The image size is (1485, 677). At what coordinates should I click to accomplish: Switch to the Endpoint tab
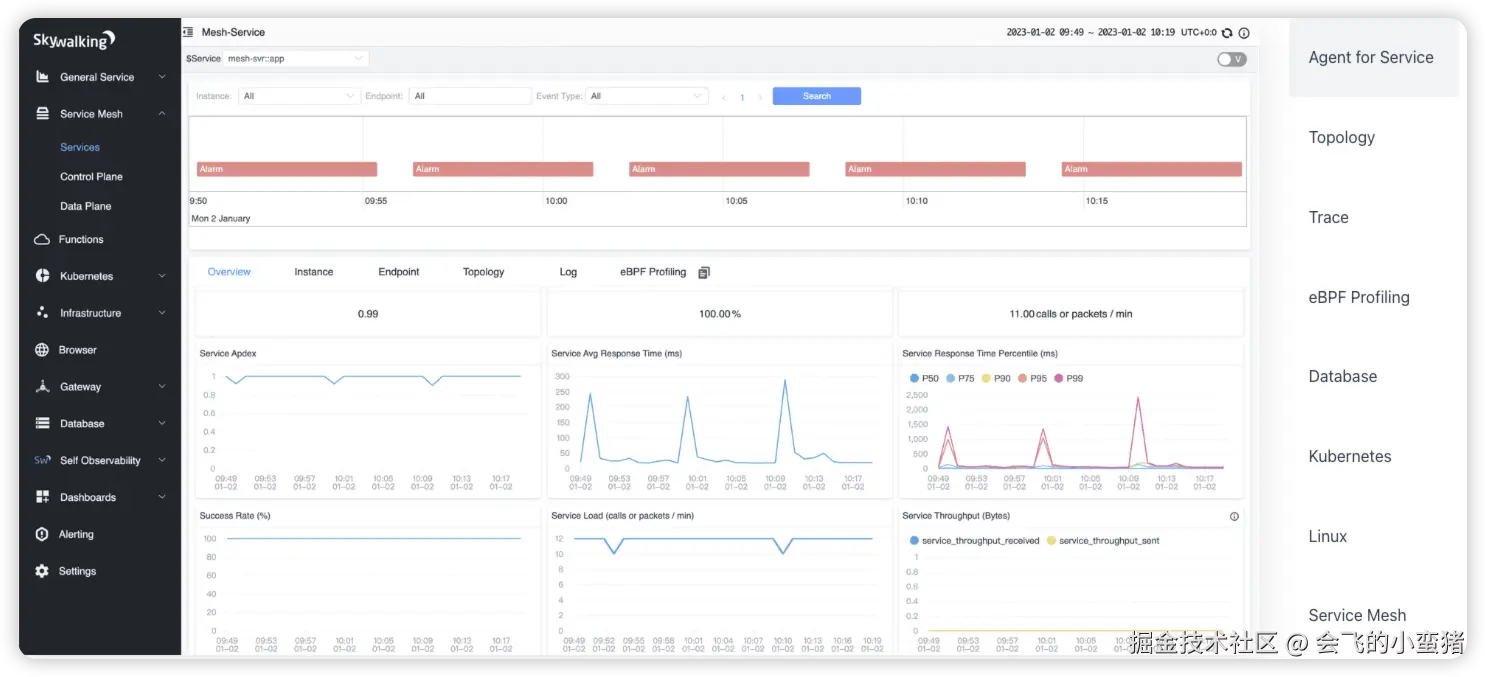coord(399,272)
